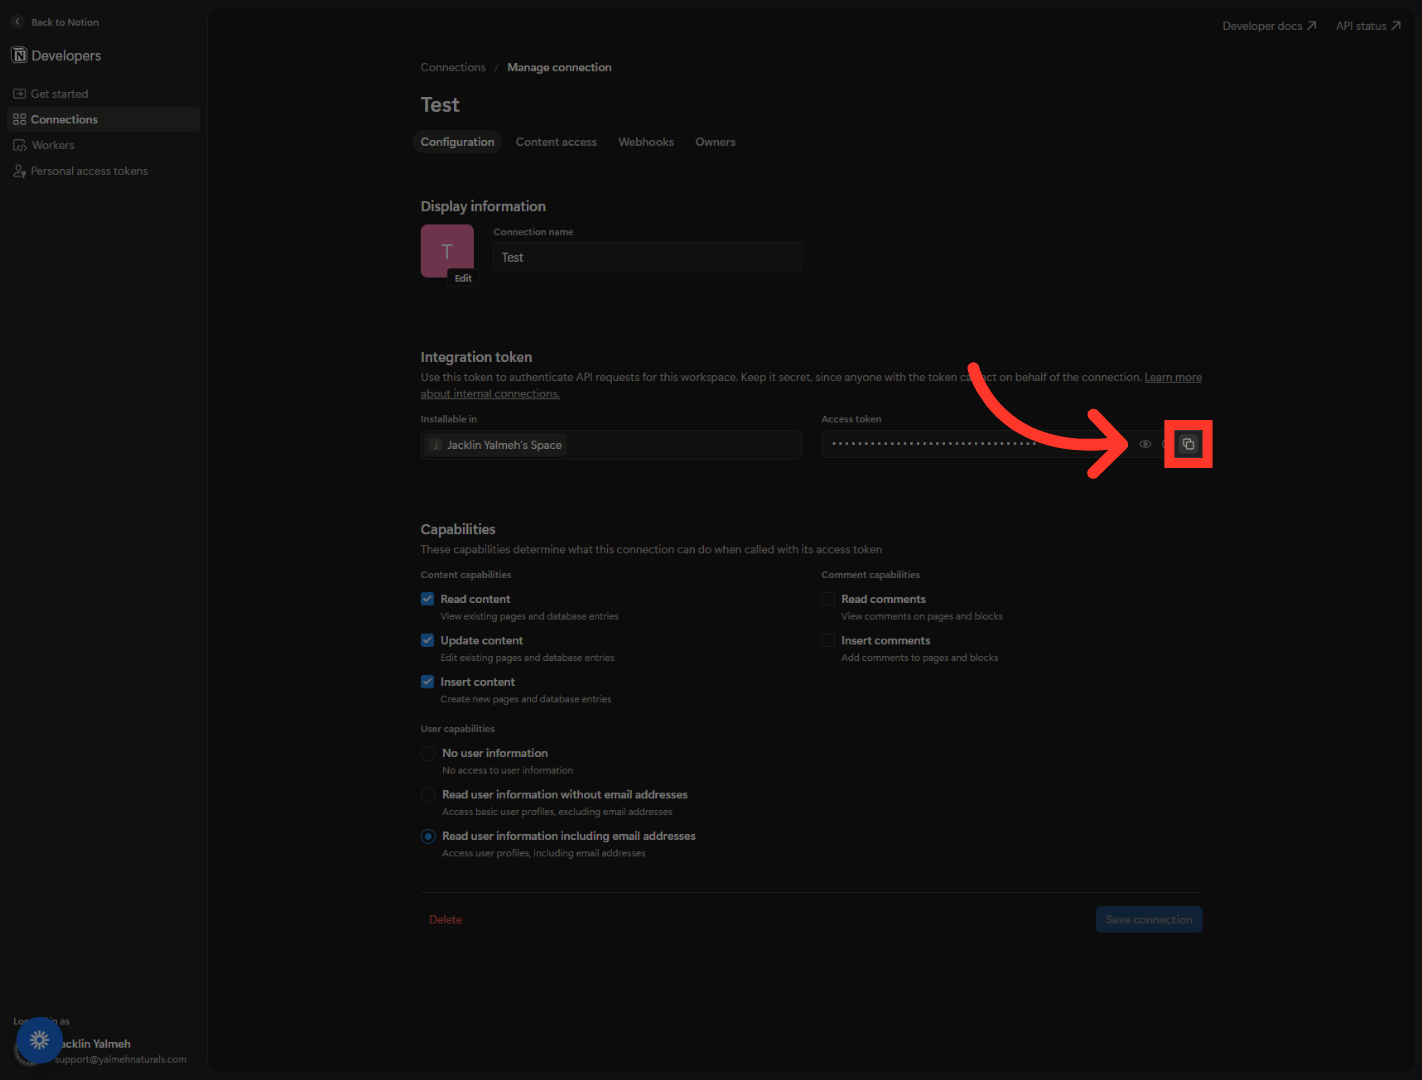Viewport: 1422px width, 1080px height.
Task: Click the Save connection button
Action: pos(1149,920)
